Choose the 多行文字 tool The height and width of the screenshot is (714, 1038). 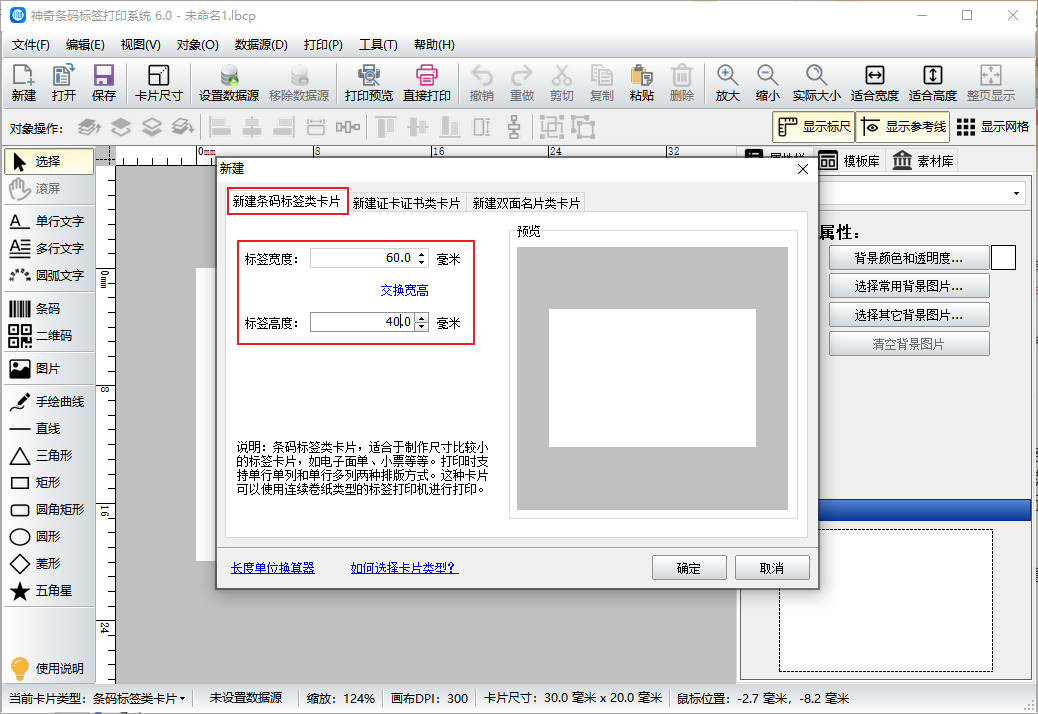pyautogui.click(x=49, y=248)
